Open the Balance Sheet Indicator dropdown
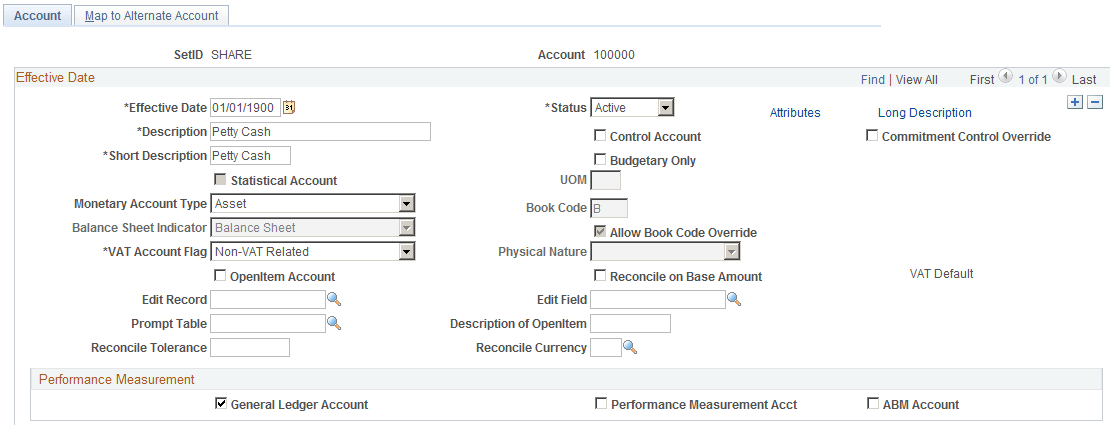This screenshot has width=1110, height=425. [x=313, y=228]
